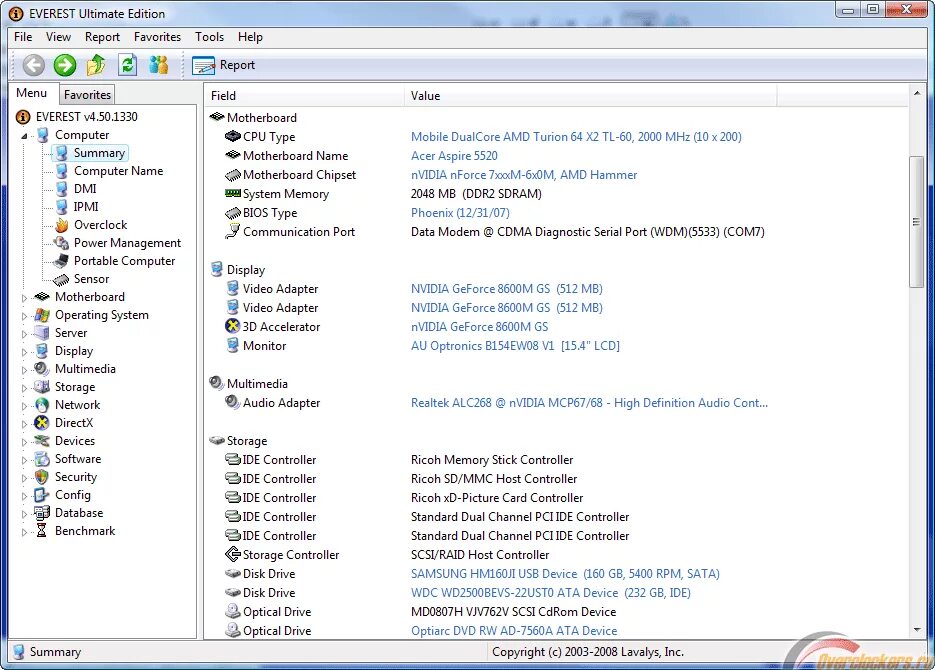This screenshot has height=670, width=935.
Task: Click the Field column header
Action: (304, 95)
